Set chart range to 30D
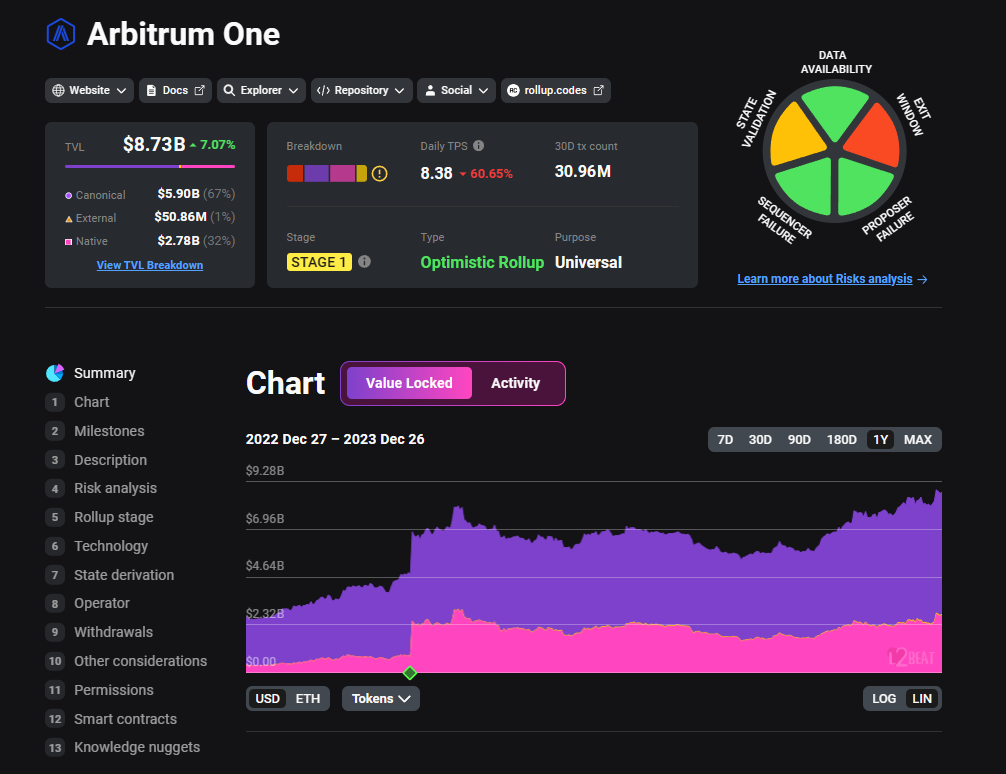The image size is (1006, 774). [760, 440]
